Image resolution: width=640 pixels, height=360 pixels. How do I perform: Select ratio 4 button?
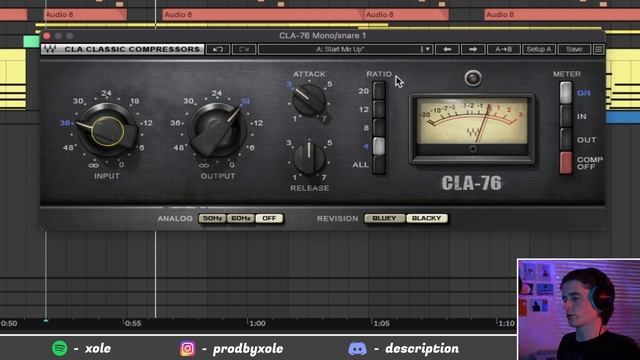tap(379, 146)
